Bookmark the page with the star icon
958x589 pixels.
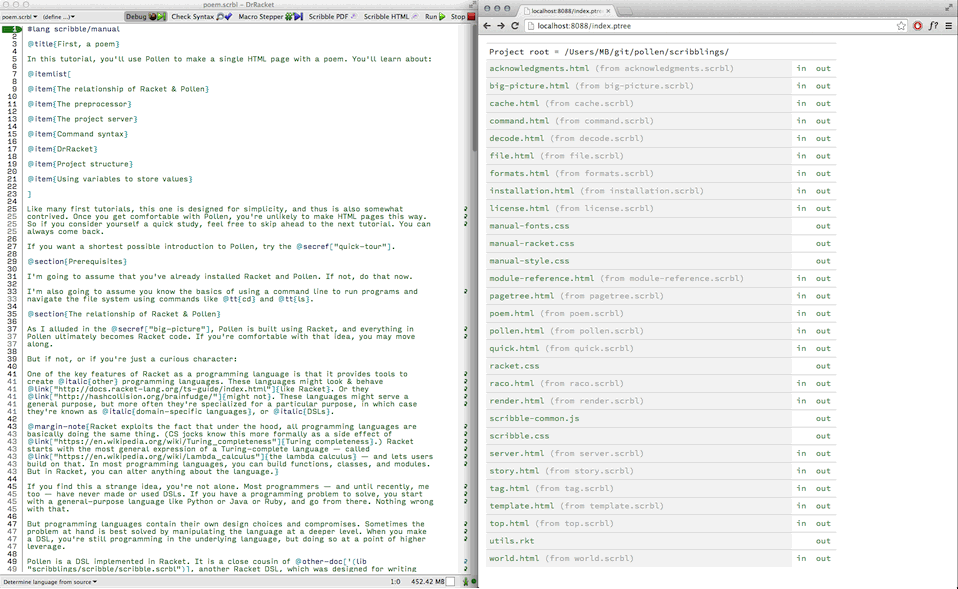pyautogui.click(x=900, y=26)
